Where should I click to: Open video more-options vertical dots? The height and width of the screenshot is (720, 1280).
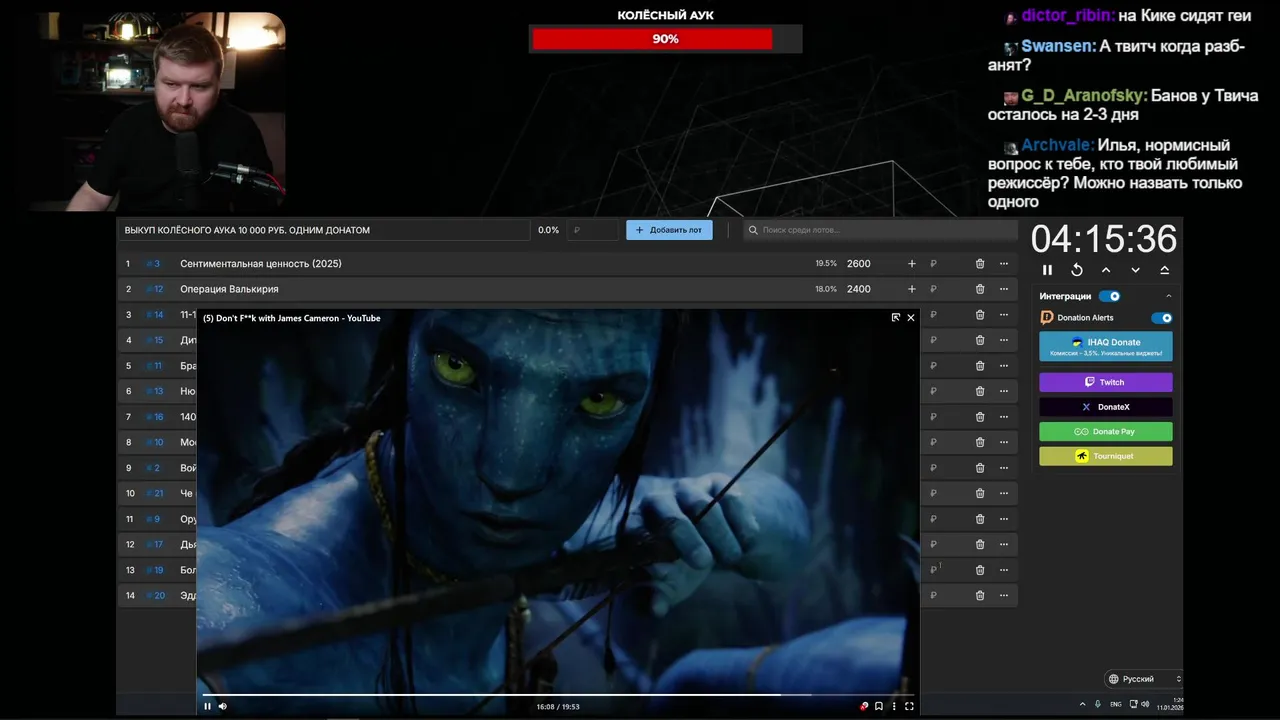click(x=894, y=706)
